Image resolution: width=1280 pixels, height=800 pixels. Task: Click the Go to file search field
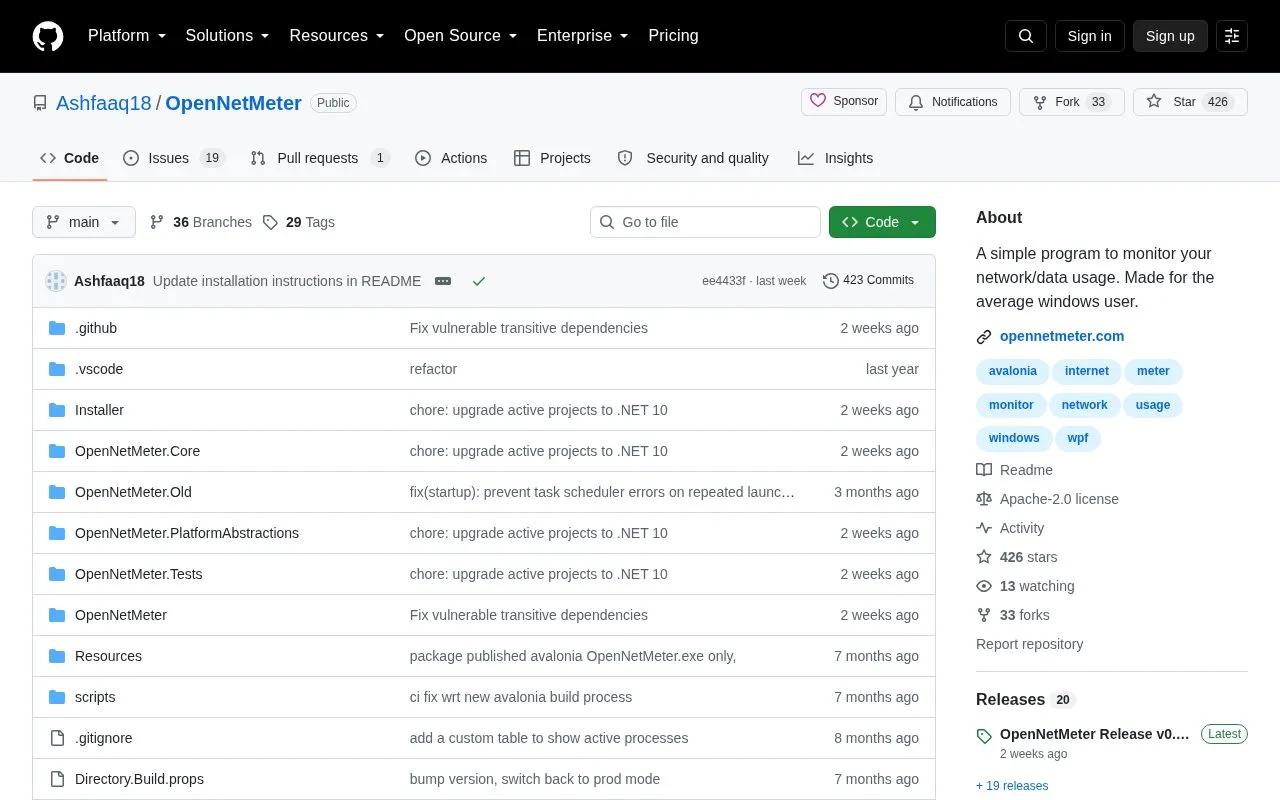coord(705,222)
